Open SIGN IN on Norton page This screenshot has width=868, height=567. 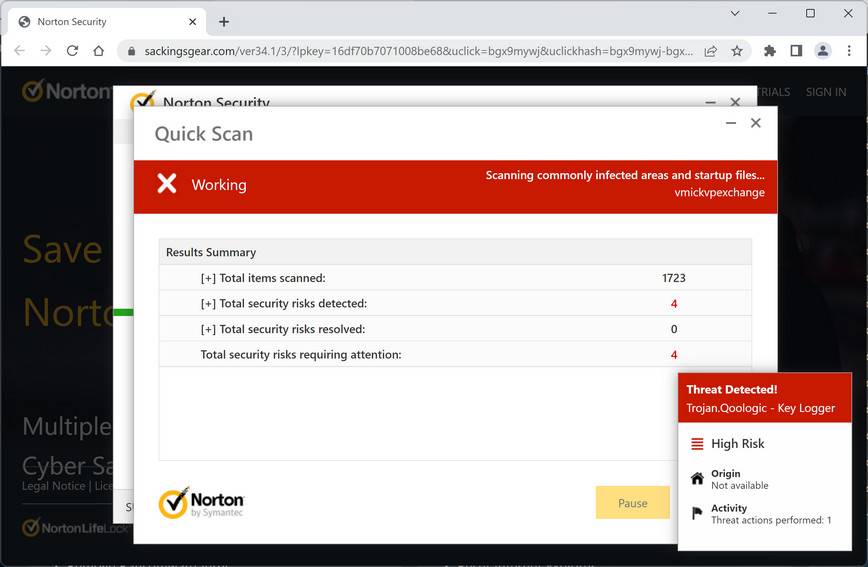coord(826,92)
